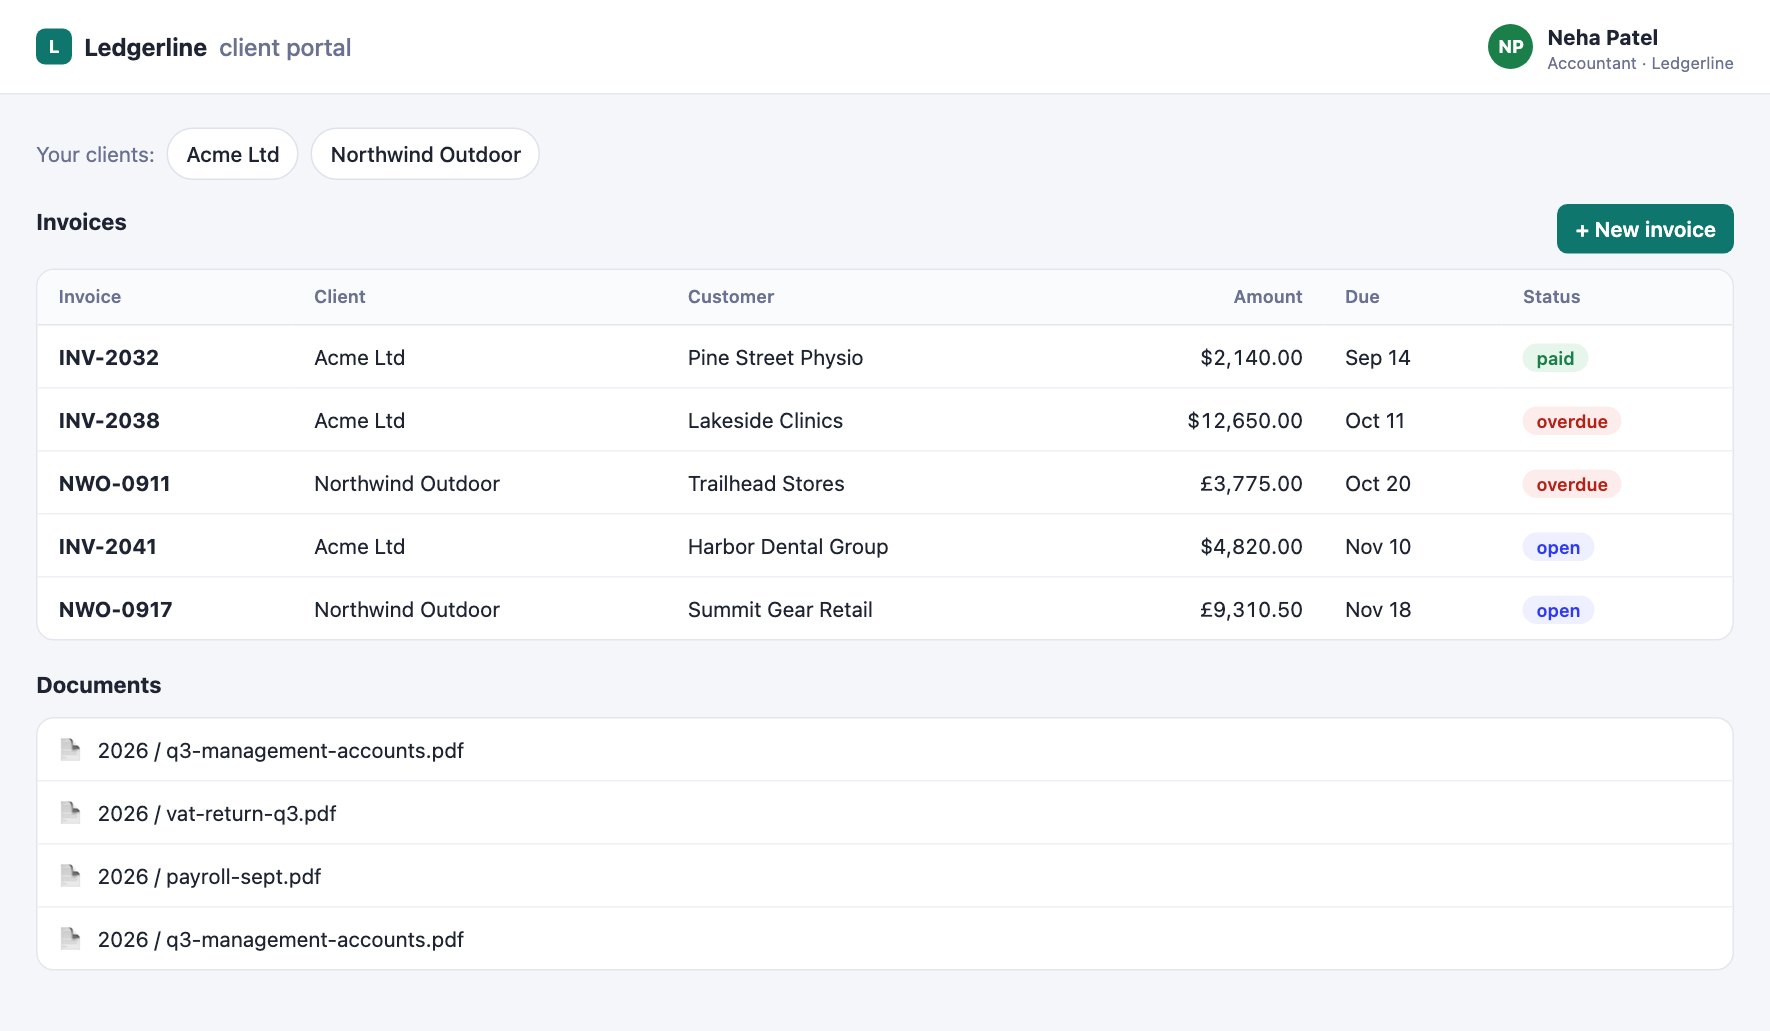
Task: Click the Ledgerline brand name
Action: (x=145, y=47)
